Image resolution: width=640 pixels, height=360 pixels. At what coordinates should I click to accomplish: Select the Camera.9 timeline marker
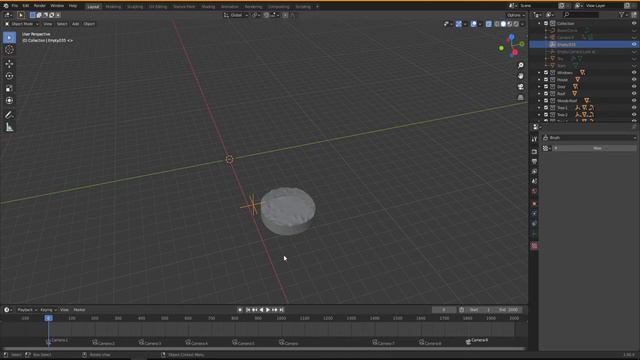[x=477, y=340]
